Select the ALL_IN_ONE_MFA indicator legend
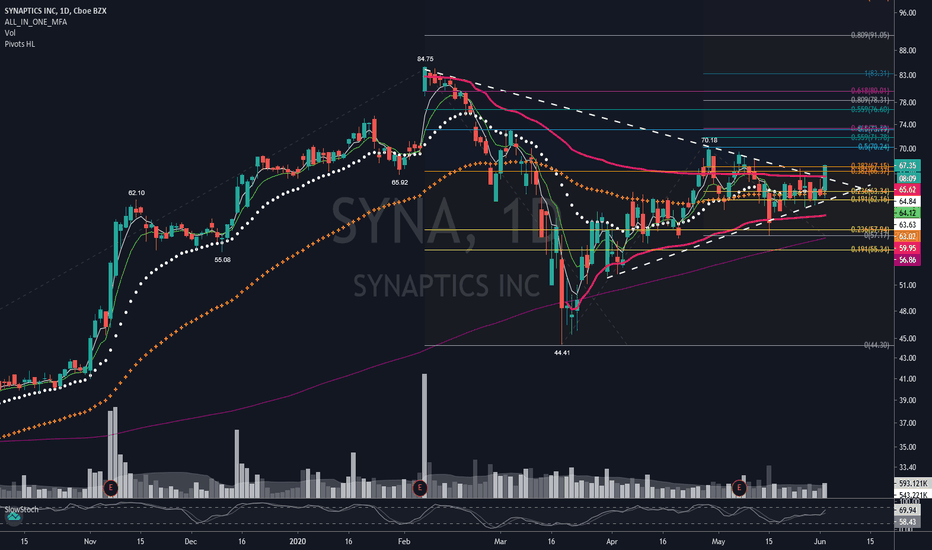Screen dimensions: 932x550 [36, 22]
